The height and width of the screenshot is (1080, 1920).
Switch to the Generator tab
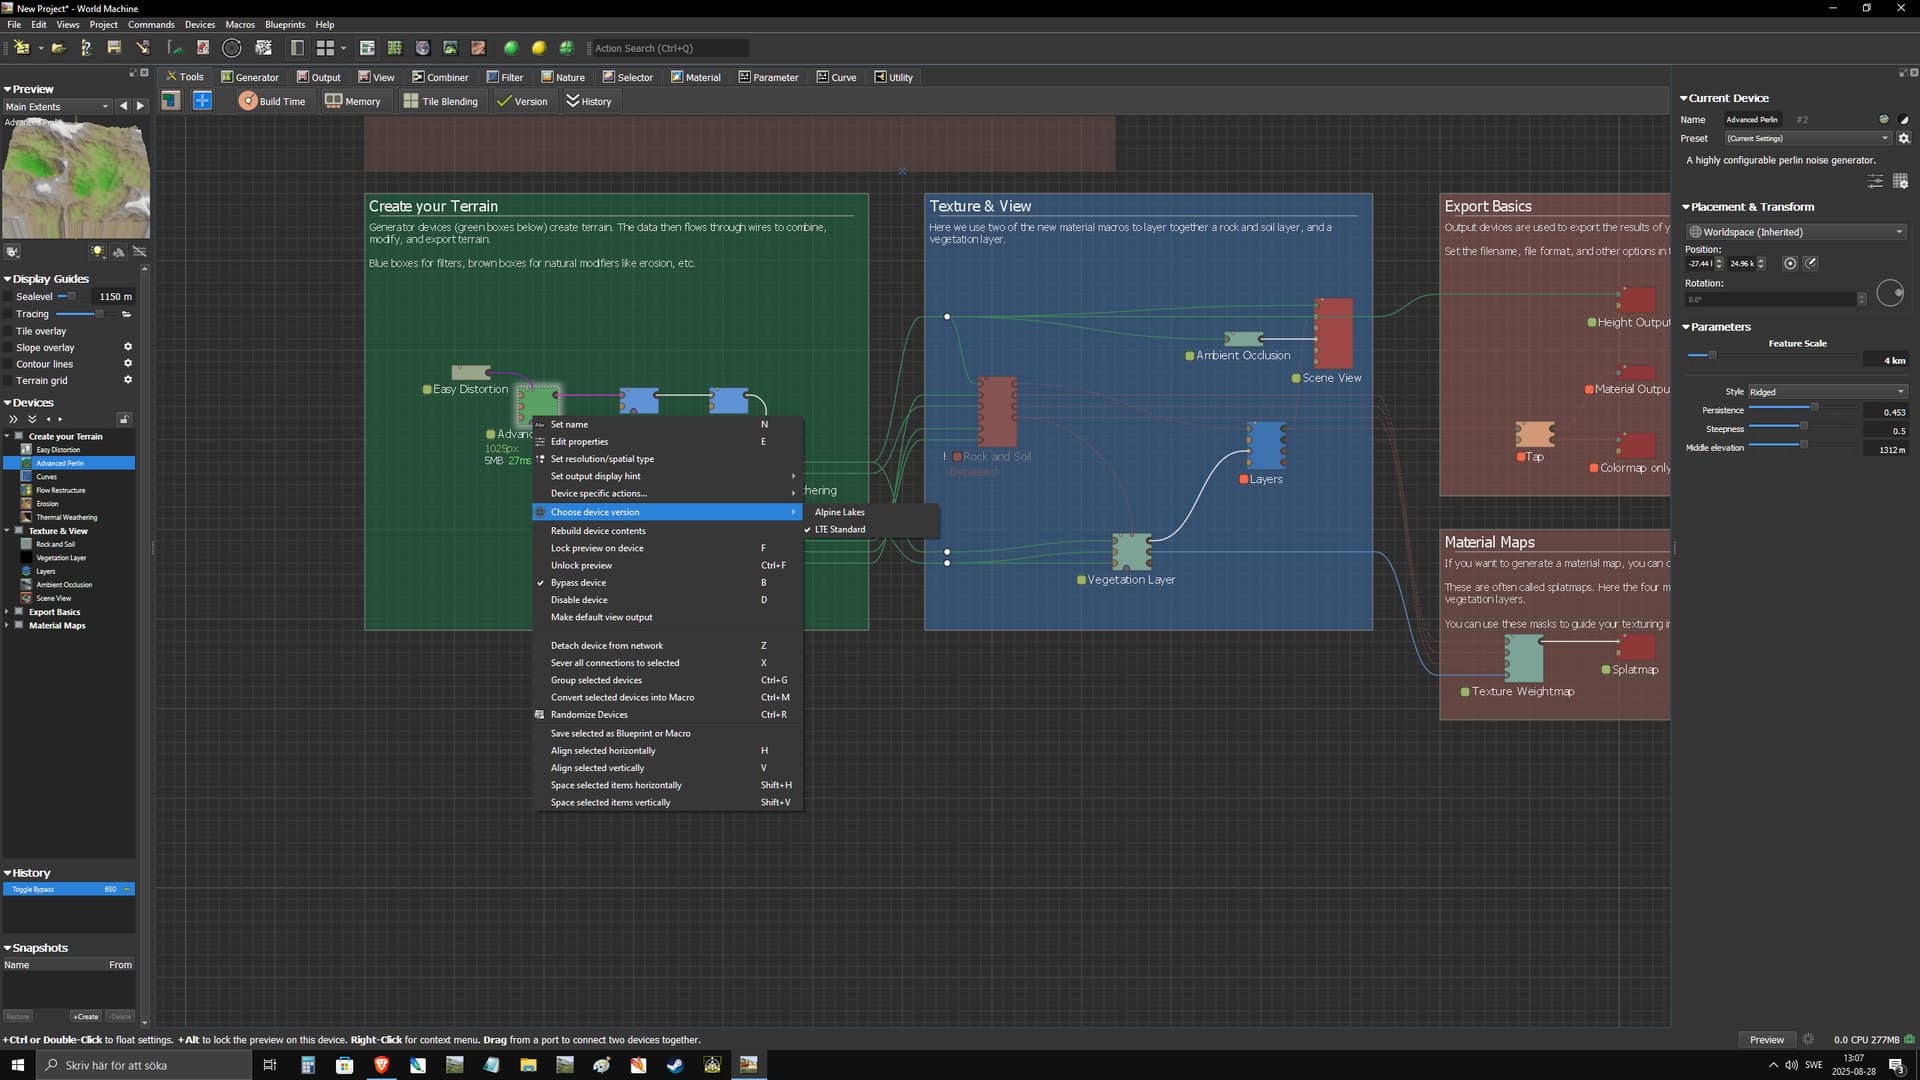pos(250,77)
